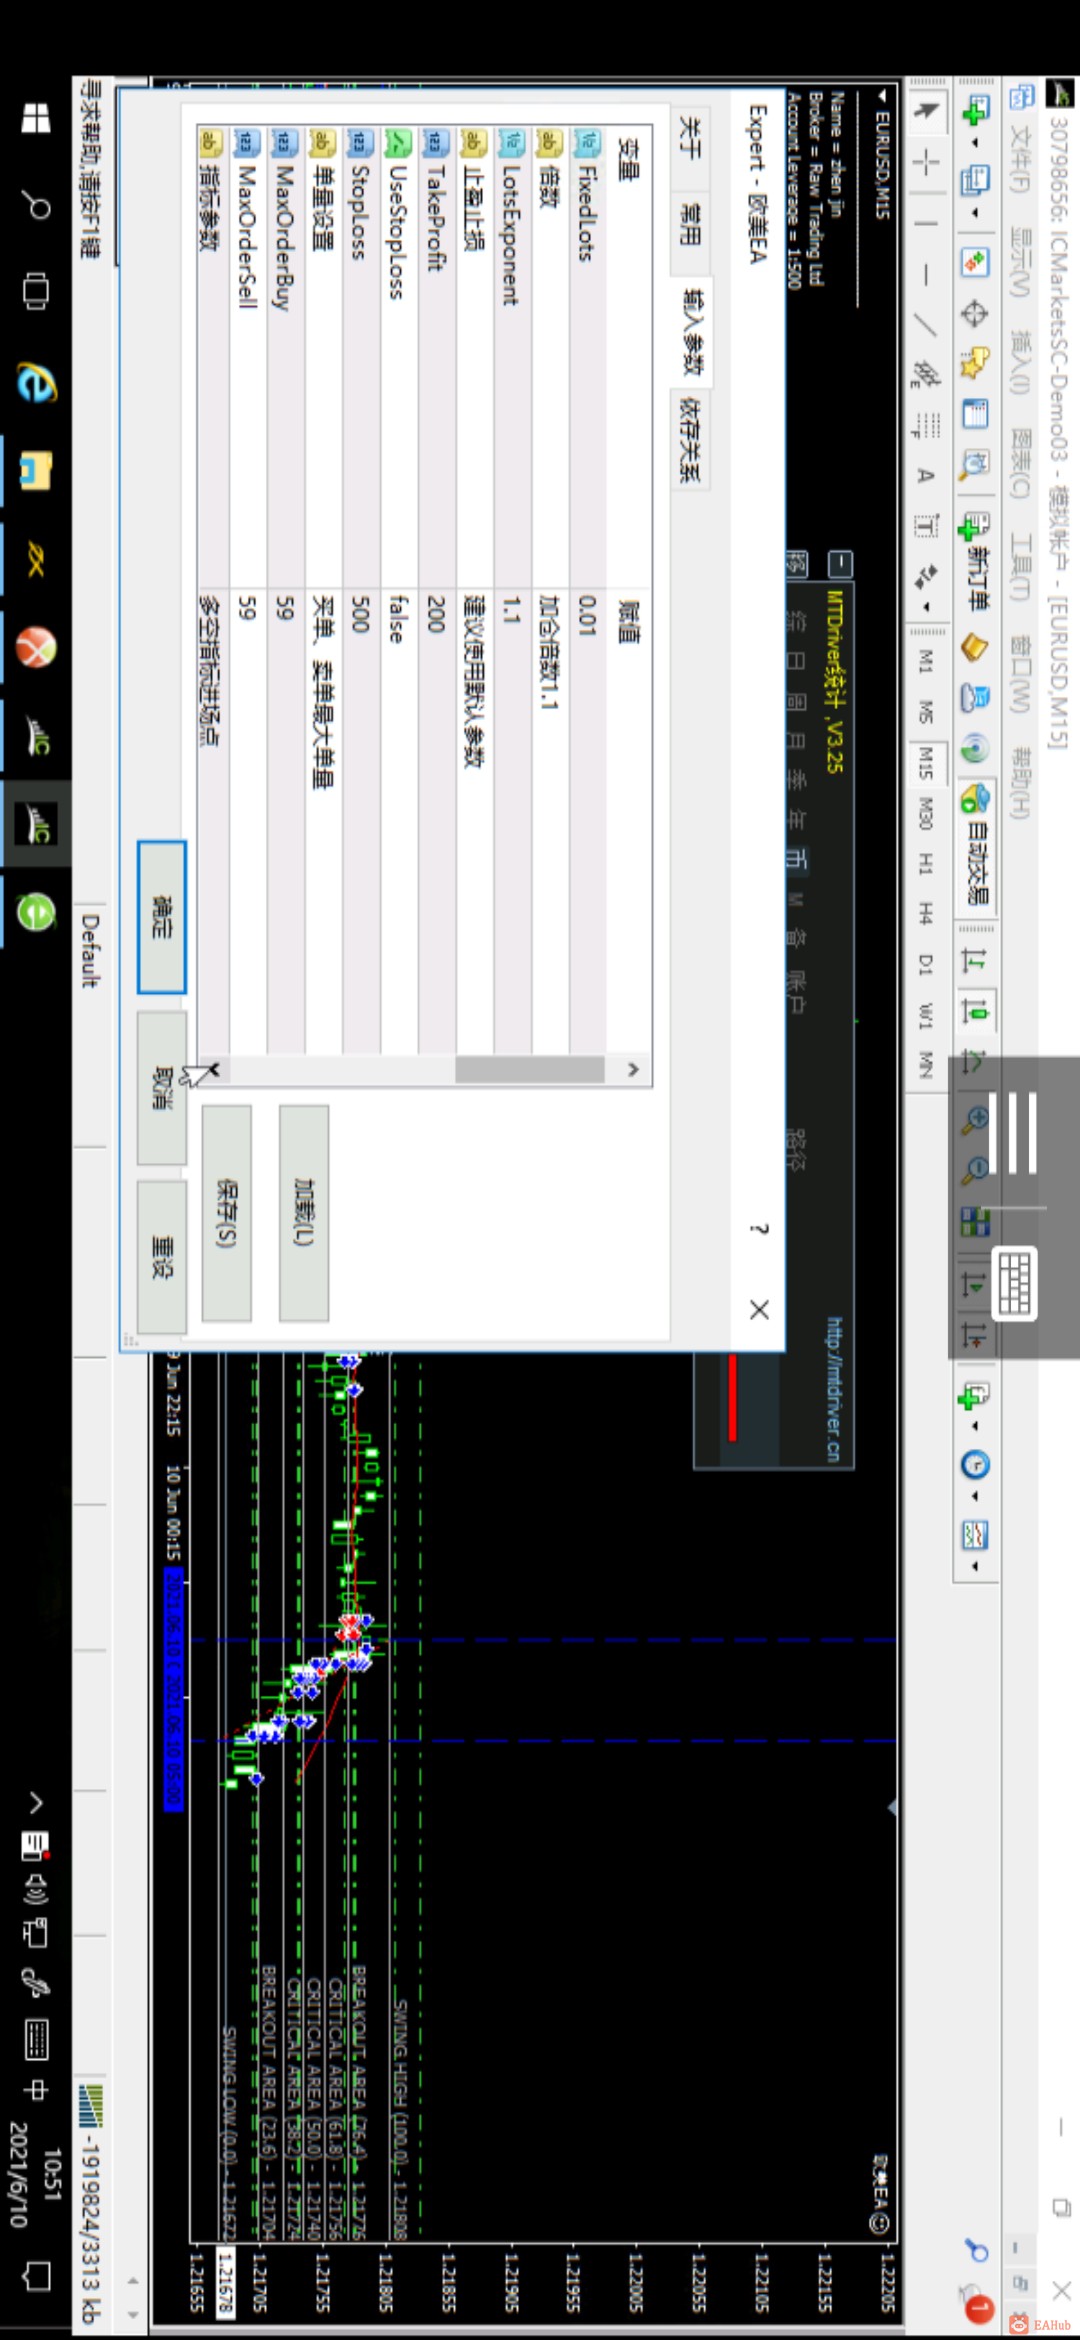The image size is (1080, 2340).
Task: Toggle 自动交易 auto trading
Action: click(976, 845)
